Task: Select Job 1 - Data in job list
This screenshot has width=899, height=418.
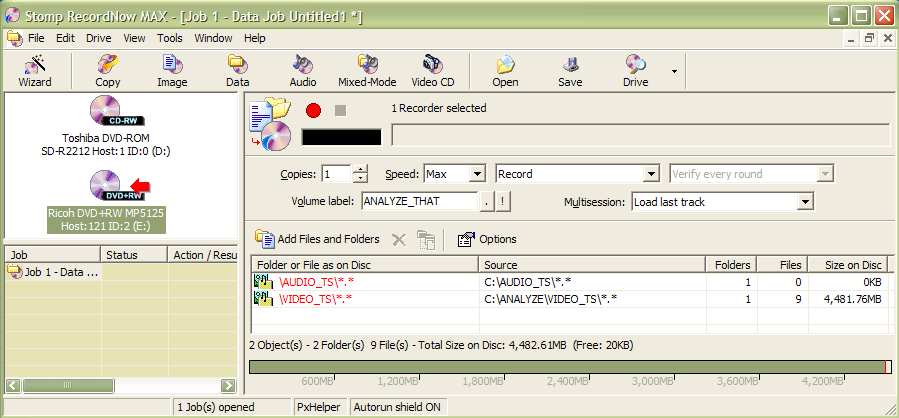Action: coord(54,272)
